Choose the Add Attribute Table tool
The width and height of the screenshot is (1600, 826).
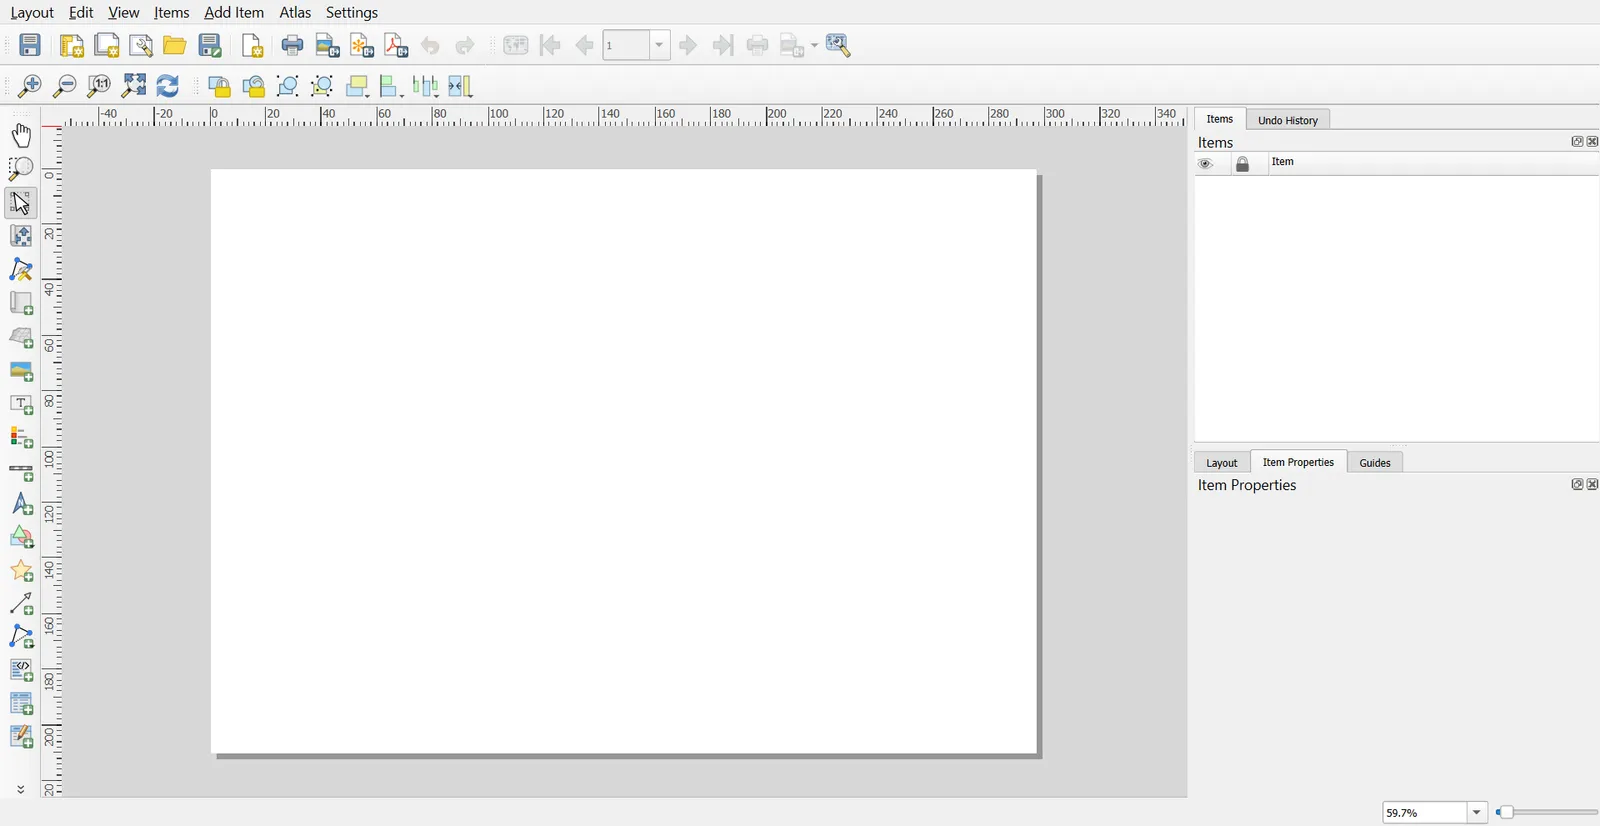pos(21,704)
